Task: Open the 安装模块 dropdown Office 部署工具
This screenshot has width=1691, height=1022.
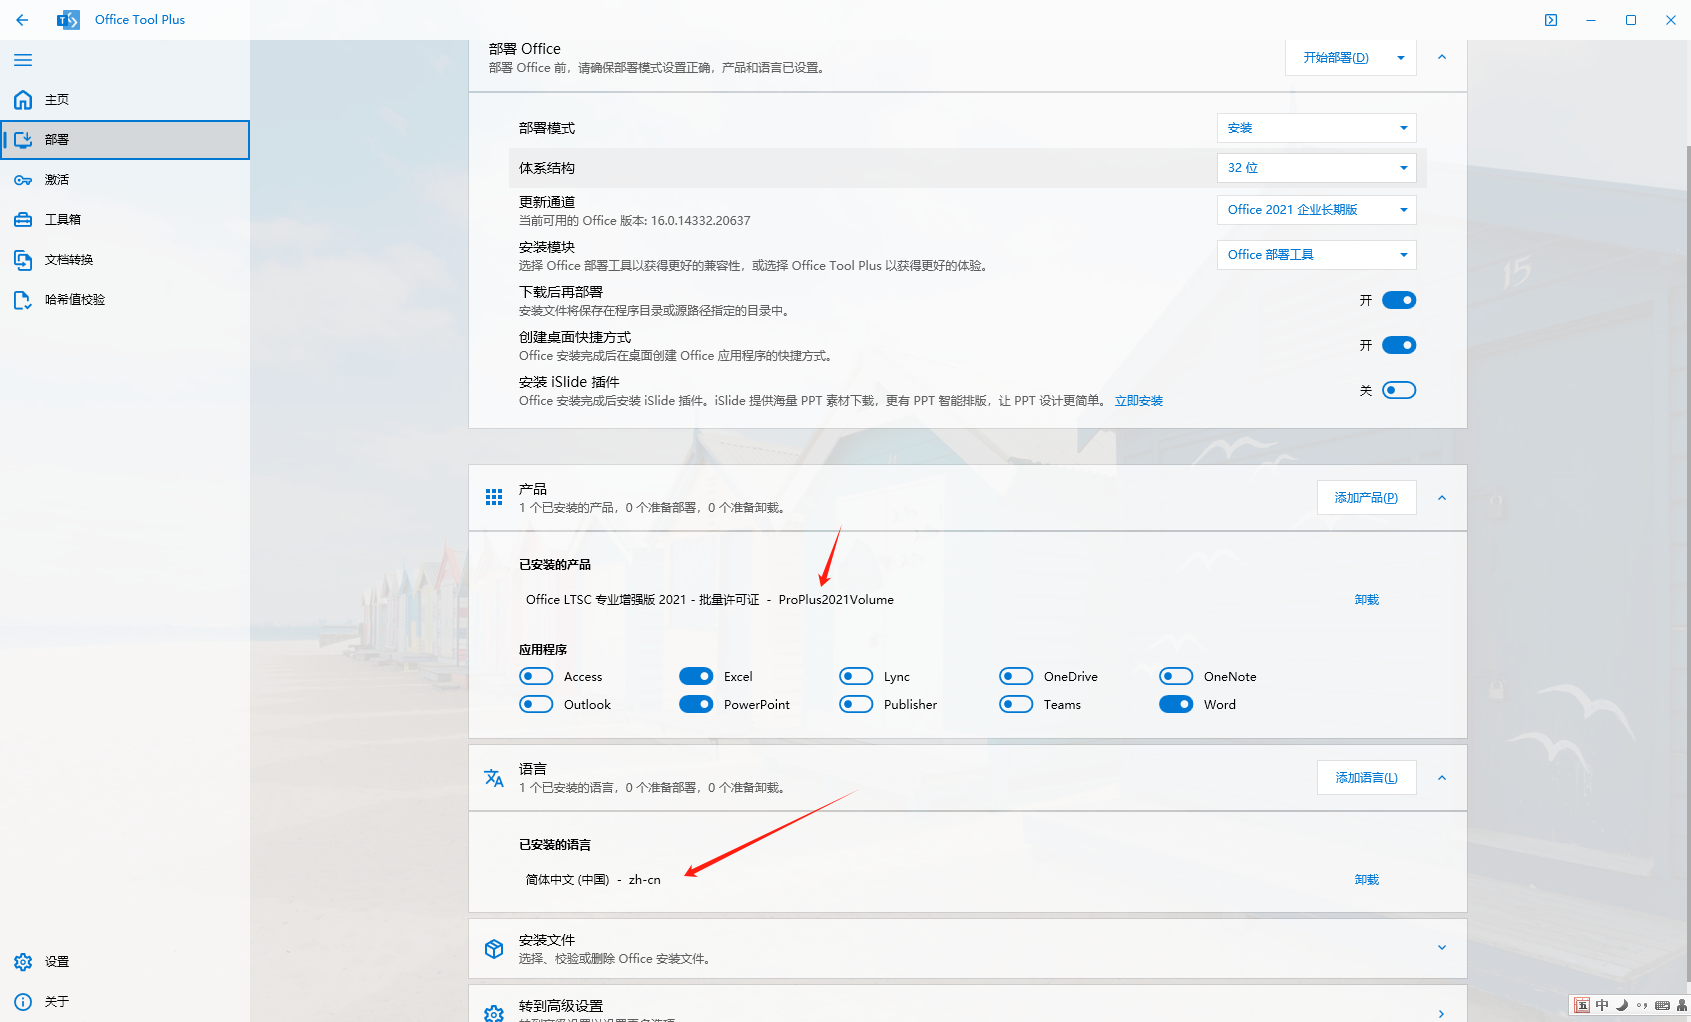Action: point(1317,255)
